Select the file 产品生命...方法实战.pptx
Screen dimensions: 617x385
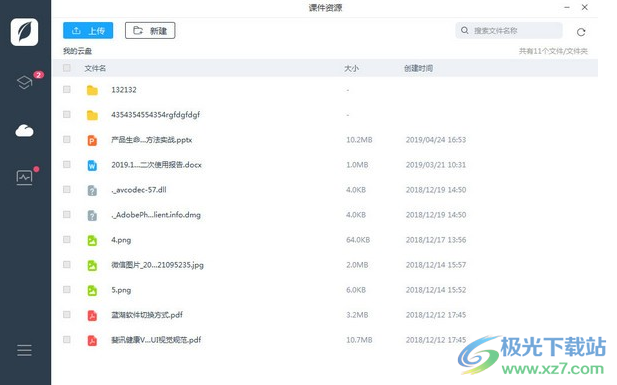coord(151,140)
